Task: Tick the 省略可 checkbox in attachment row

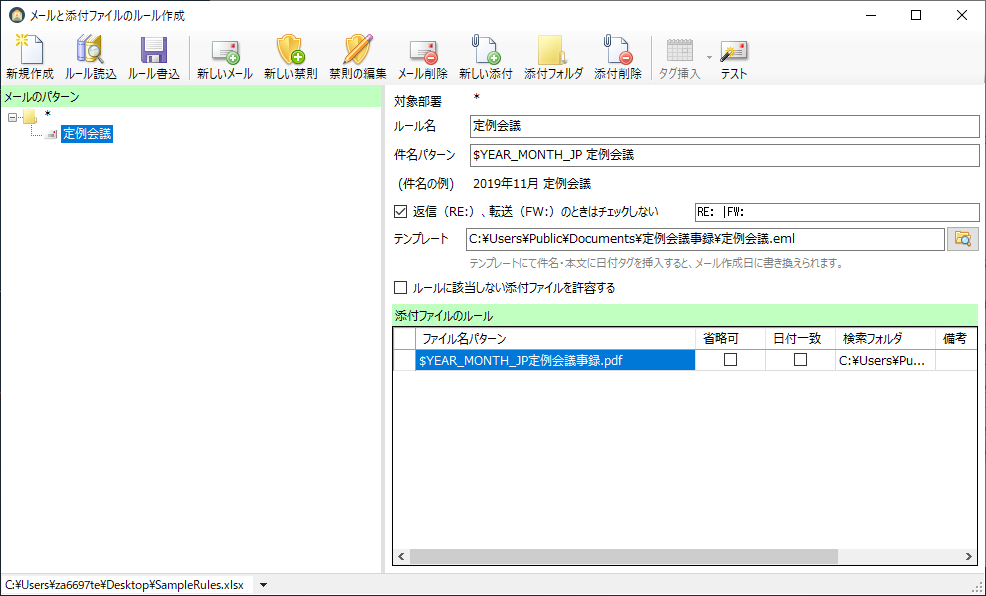Action: point(730,360)
